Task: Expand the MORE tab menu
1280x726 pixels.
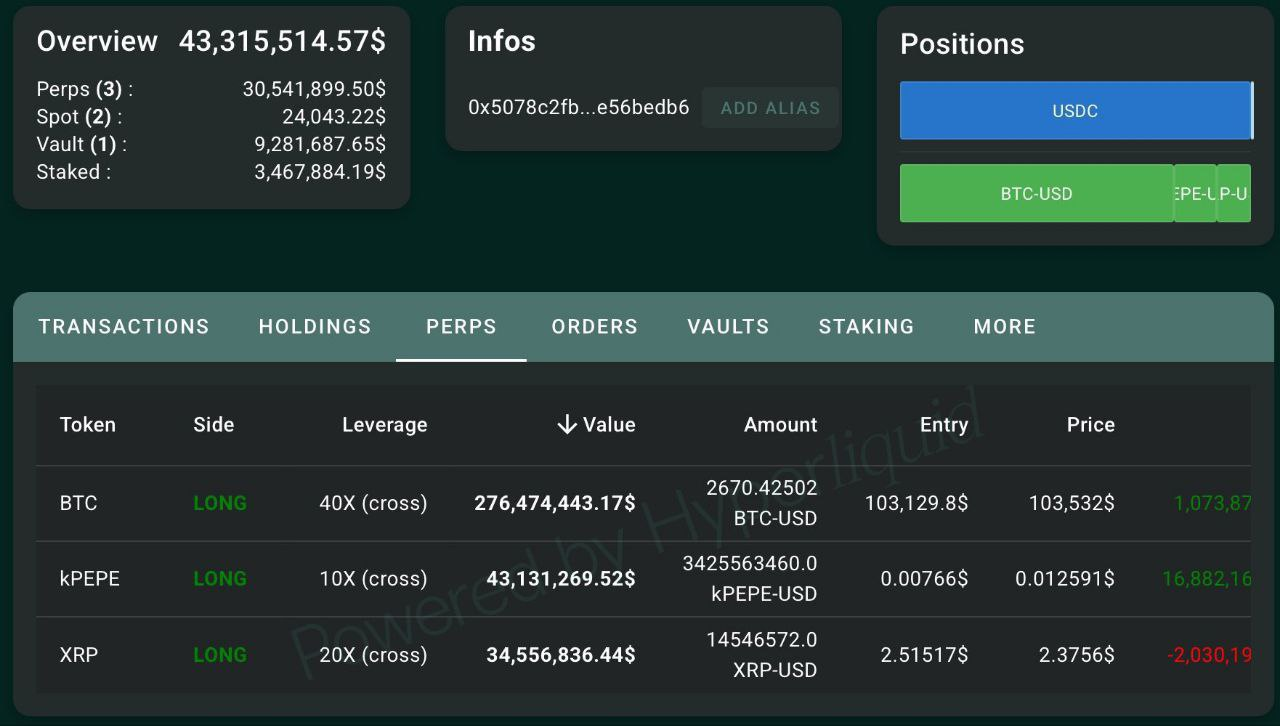Action: coord(1005,327)
